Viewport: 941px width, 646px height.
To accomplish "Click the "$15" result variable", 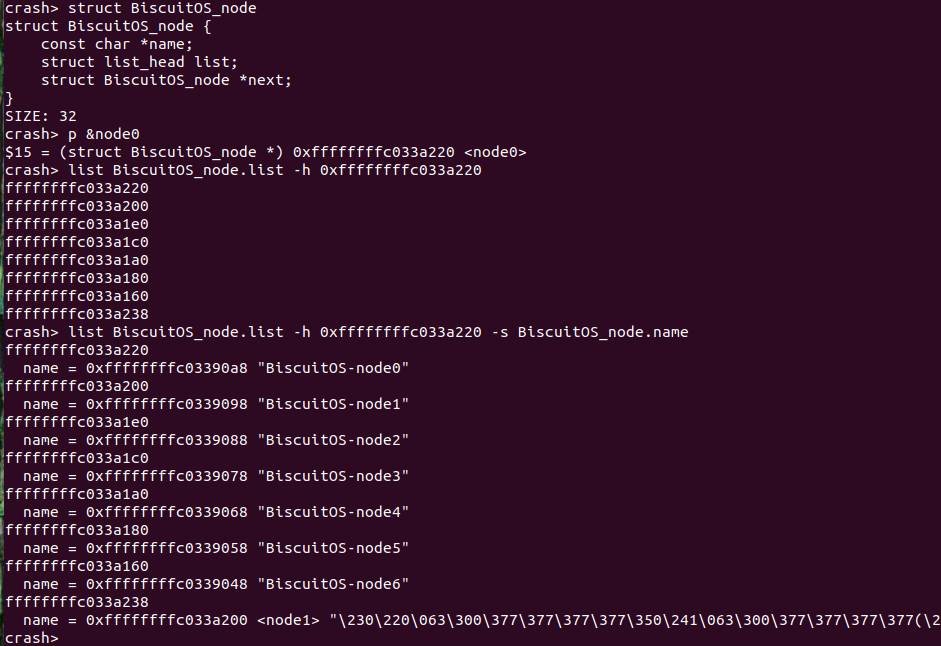I will [x=18, y=152].
